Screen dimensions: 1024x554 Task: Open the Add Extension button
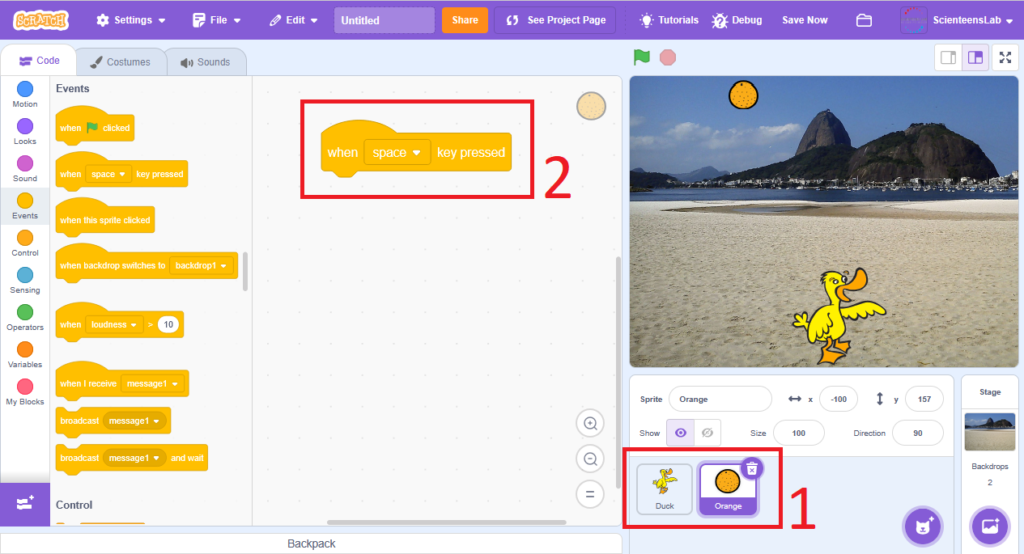pos(25,505)
